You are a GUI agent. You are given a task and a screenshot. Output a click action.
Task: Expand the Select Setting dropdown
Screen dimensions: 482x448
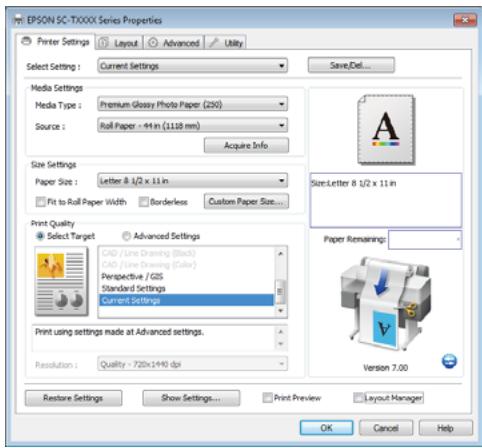pos(193,66)
